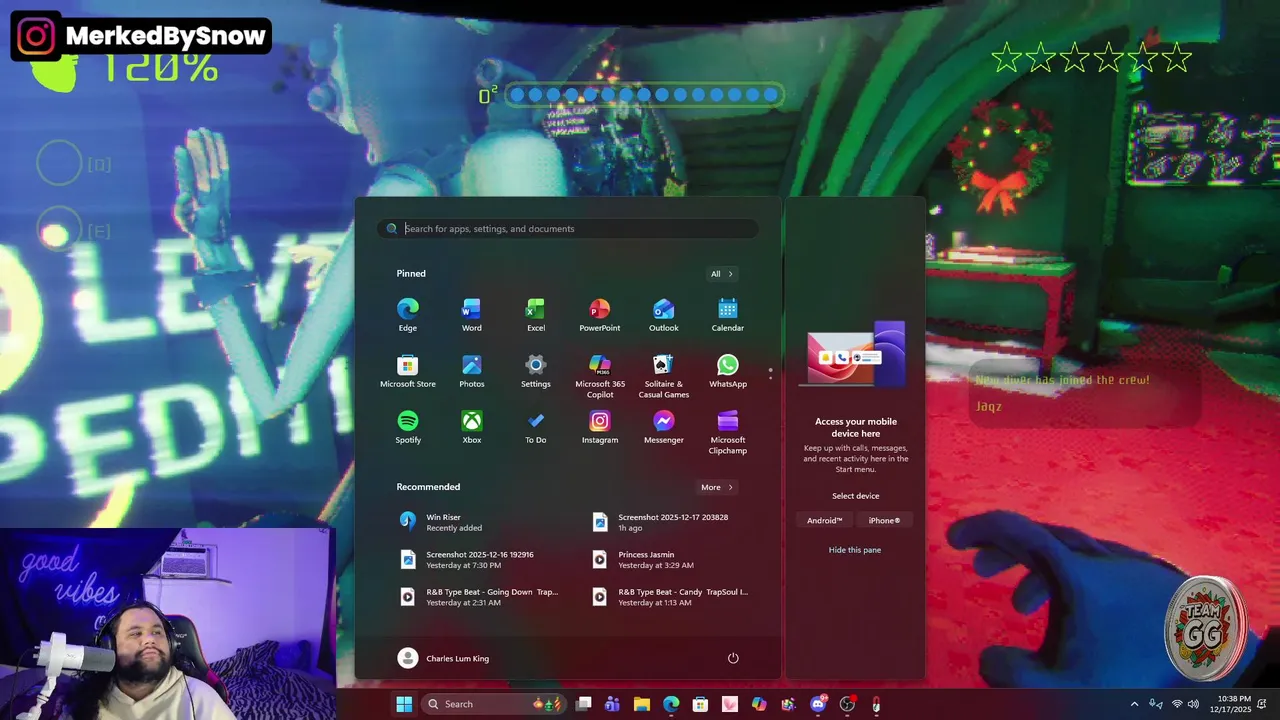Choose Android™ device option
Image resolution: width=1280 pixels, height=720 pixels.
point(825,521)
